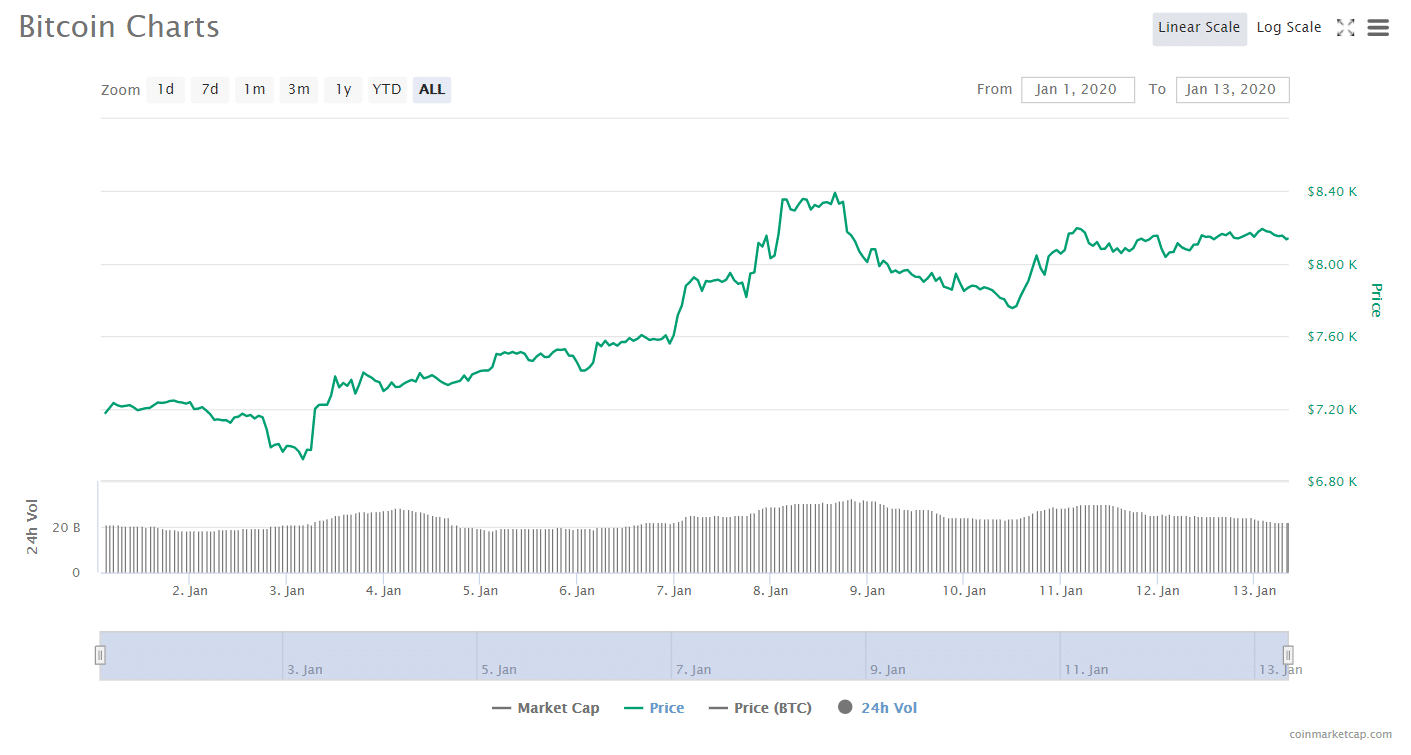The height and width of the screenshot is (755, 1411).
Task: Grab the left navigator range handle
Action: [x=100, y=655]
